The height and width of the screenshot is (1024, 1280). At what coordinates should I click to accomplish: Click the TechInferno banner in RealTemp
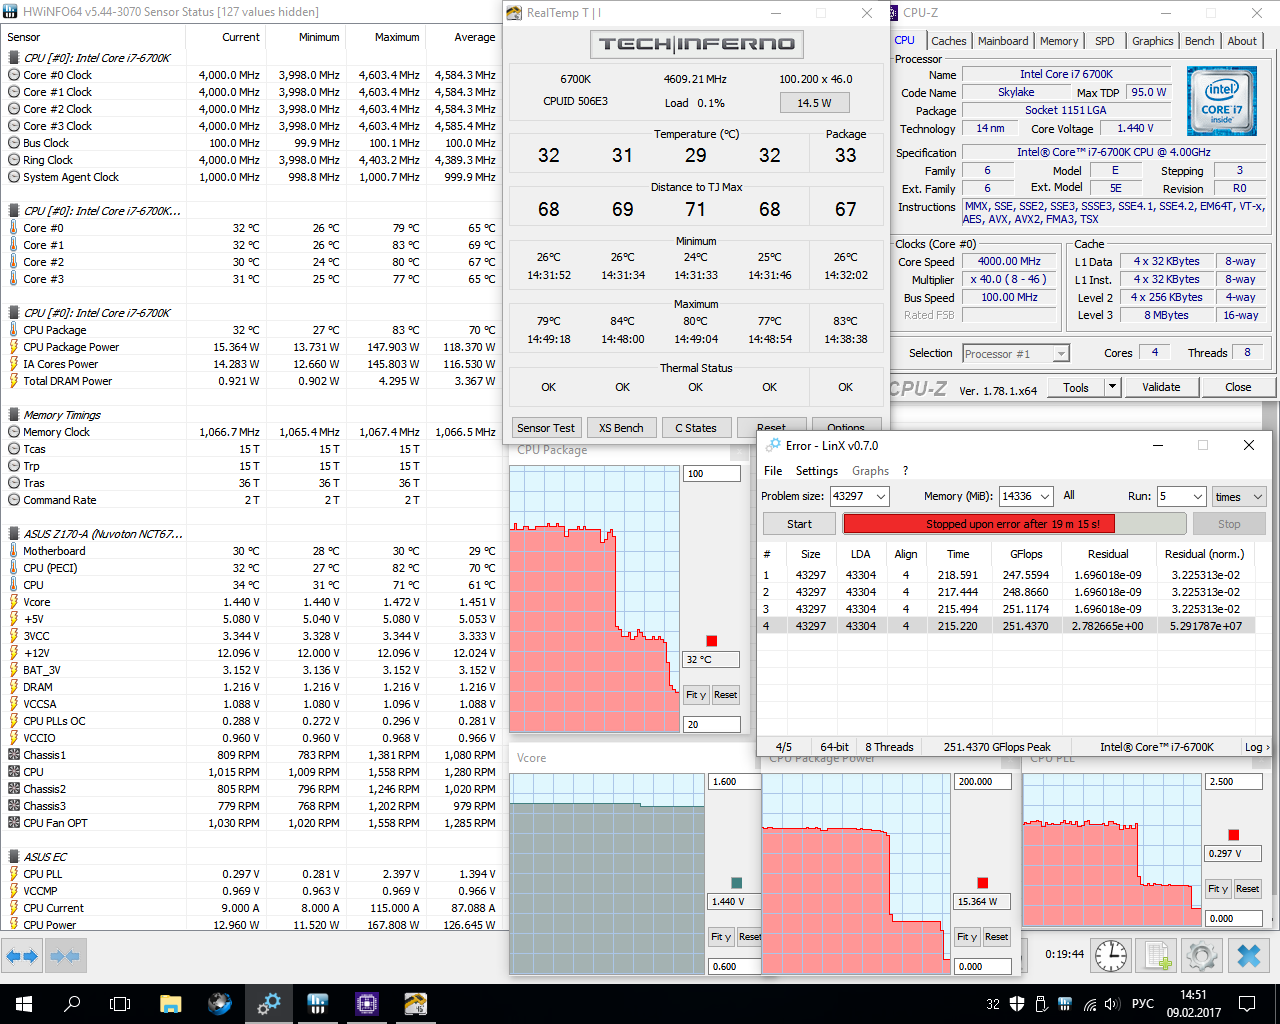tap(696, 44)
